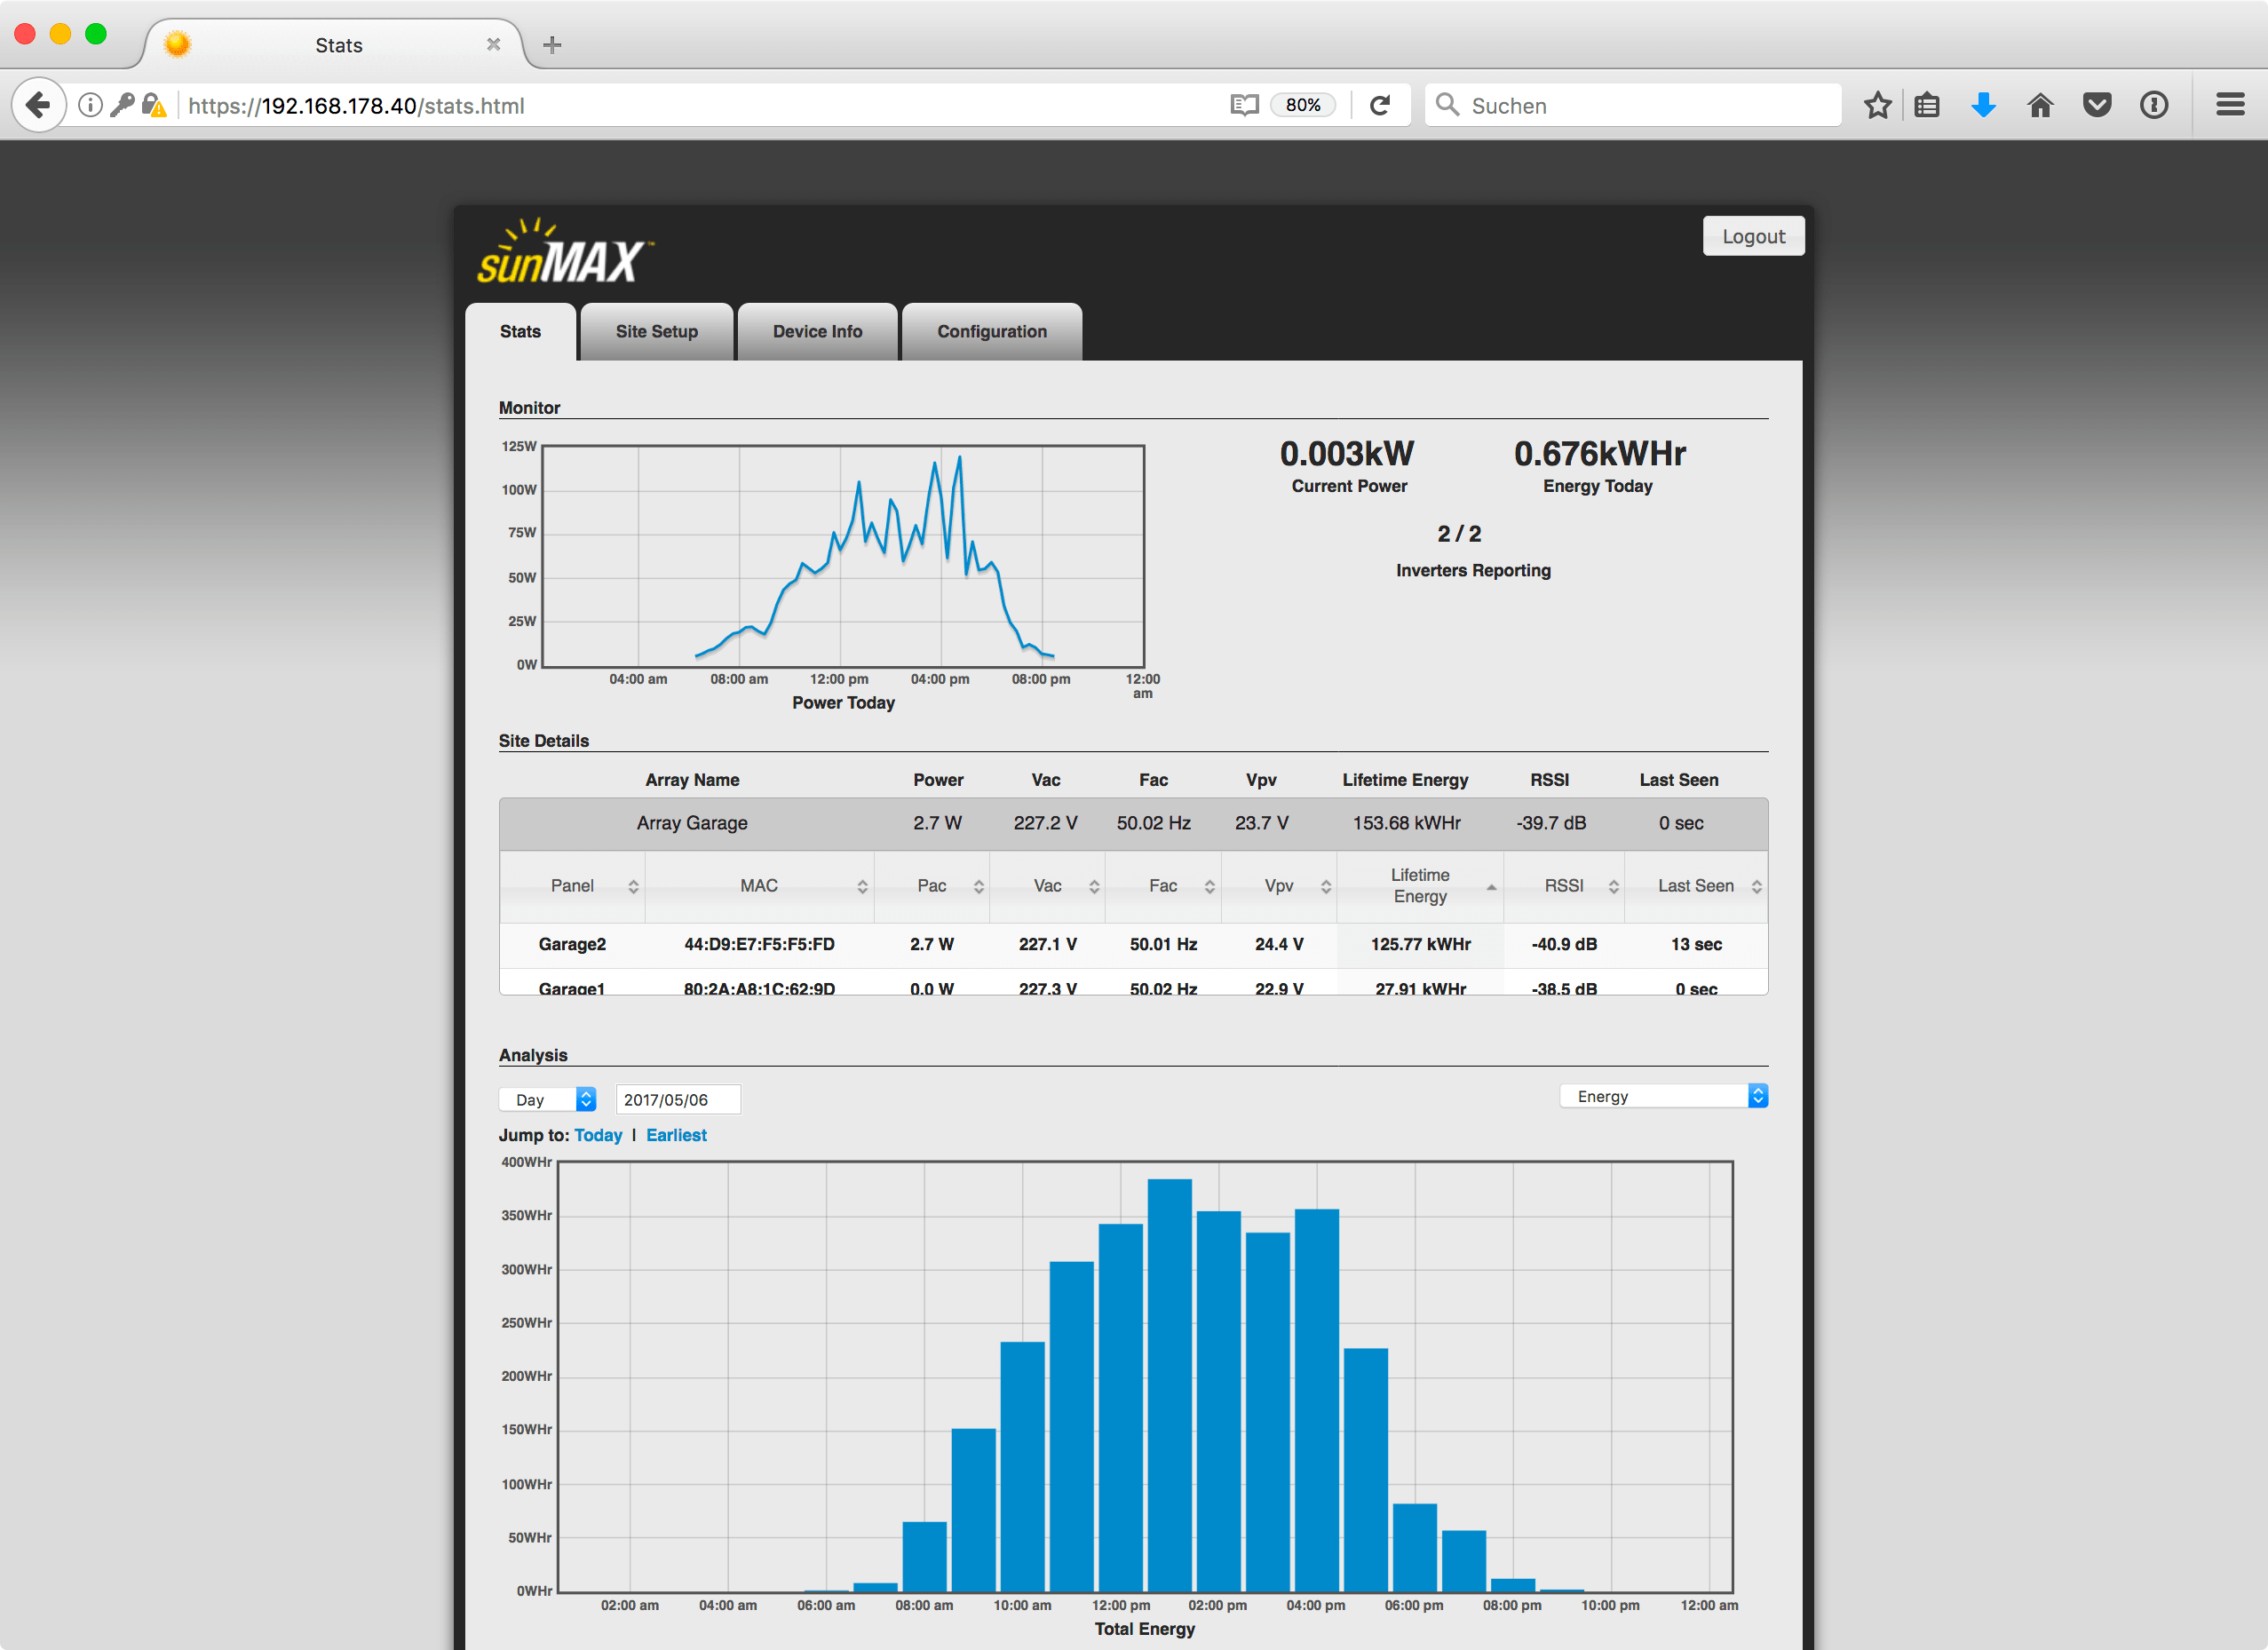This screenshot has height=1650, width=2268.
Task: Show downloads with the blue arrow
Action: 1984,105
